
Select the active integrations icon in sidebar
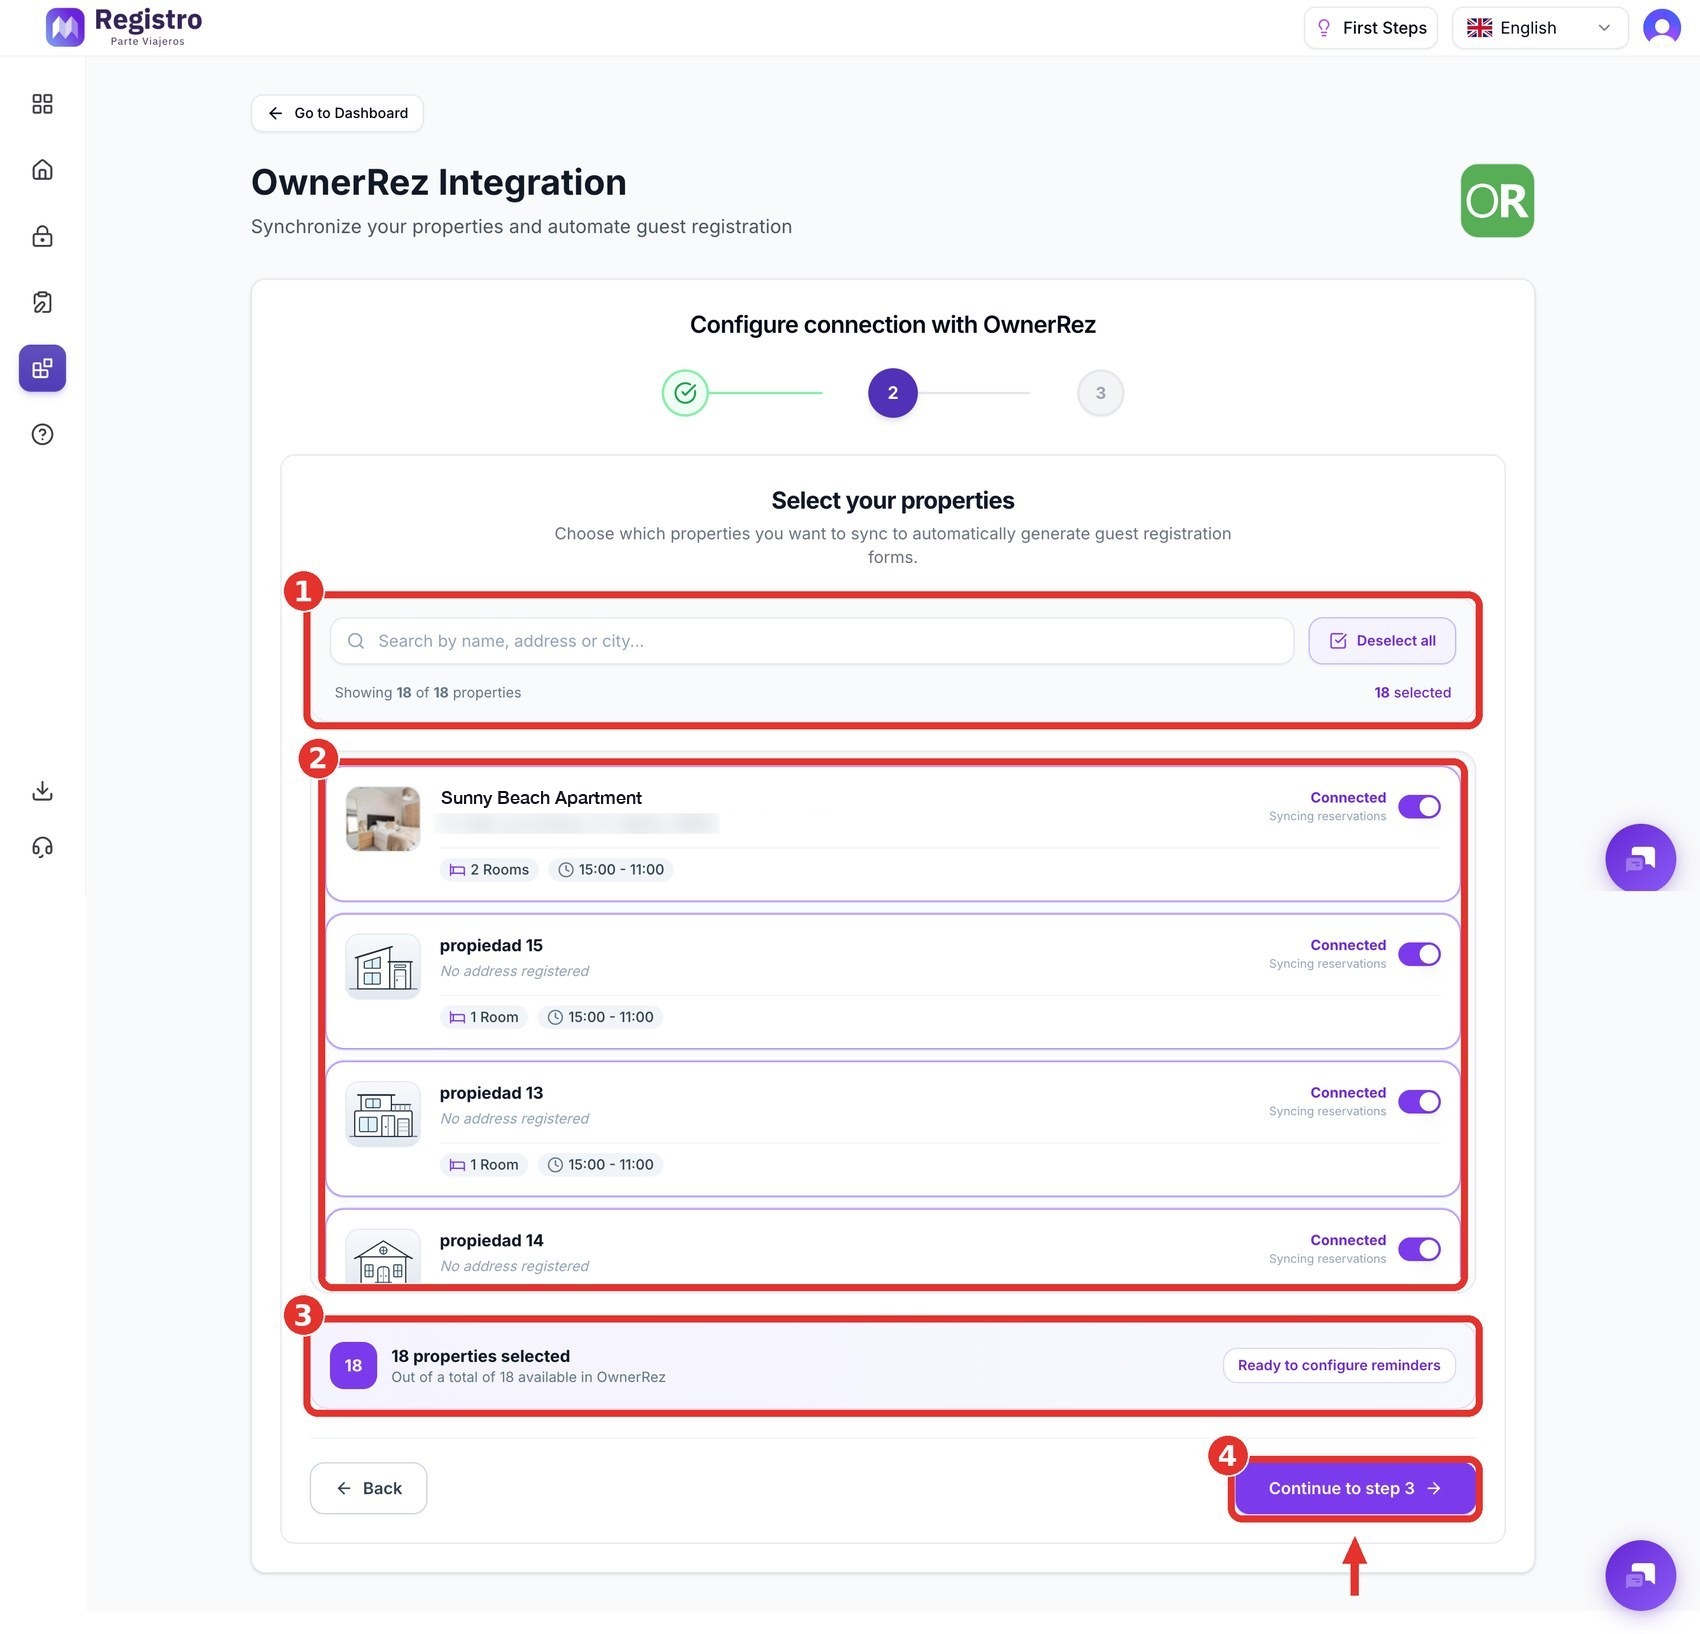[42, 368]
